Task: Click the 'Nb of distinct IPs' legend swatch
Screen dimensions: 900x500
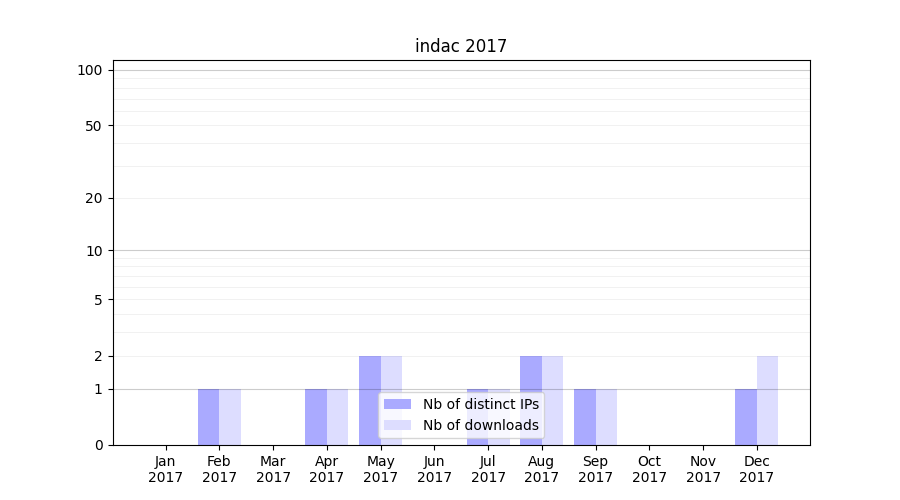Action: (x=397, y=404)
